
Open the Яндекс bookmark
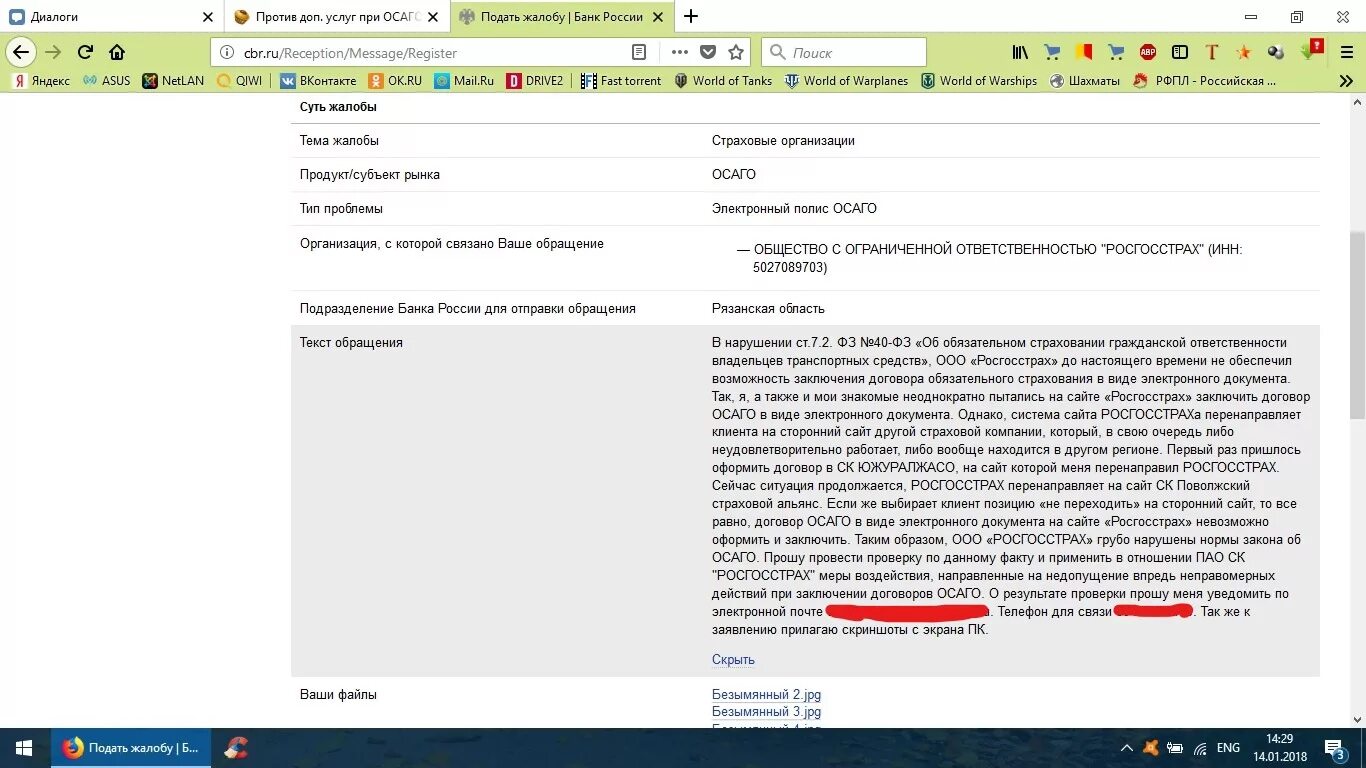coord(41,81)
